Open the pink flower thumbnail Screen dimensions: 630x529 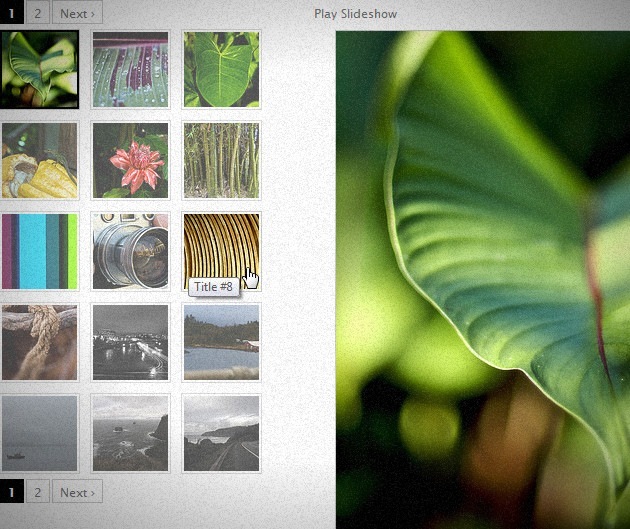pos(130,161)
